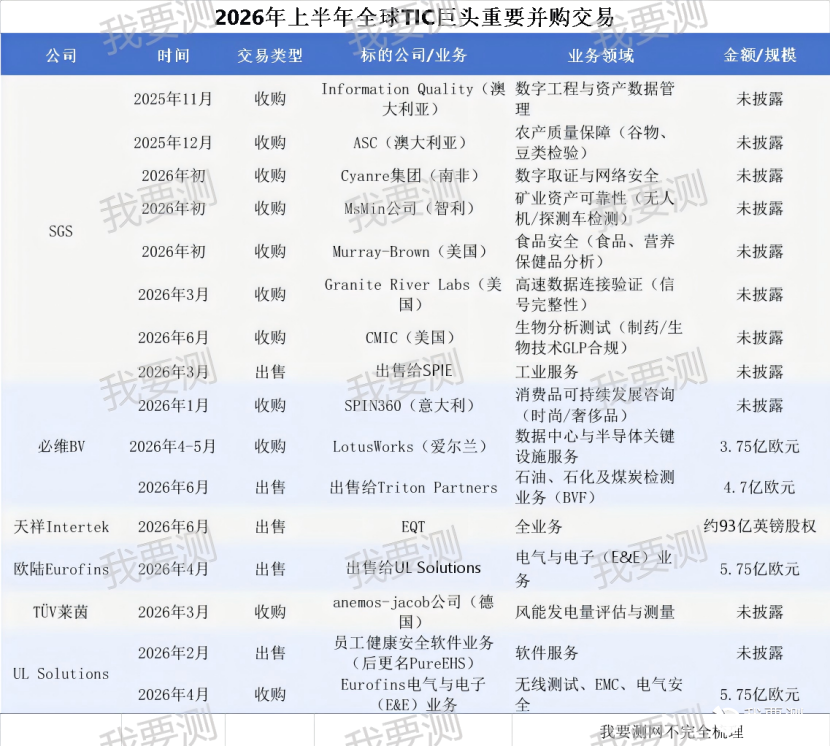This screenshot has height=747, width=830.
Task: Select the 2026年2月 date cell
Action: coord(173,653)
